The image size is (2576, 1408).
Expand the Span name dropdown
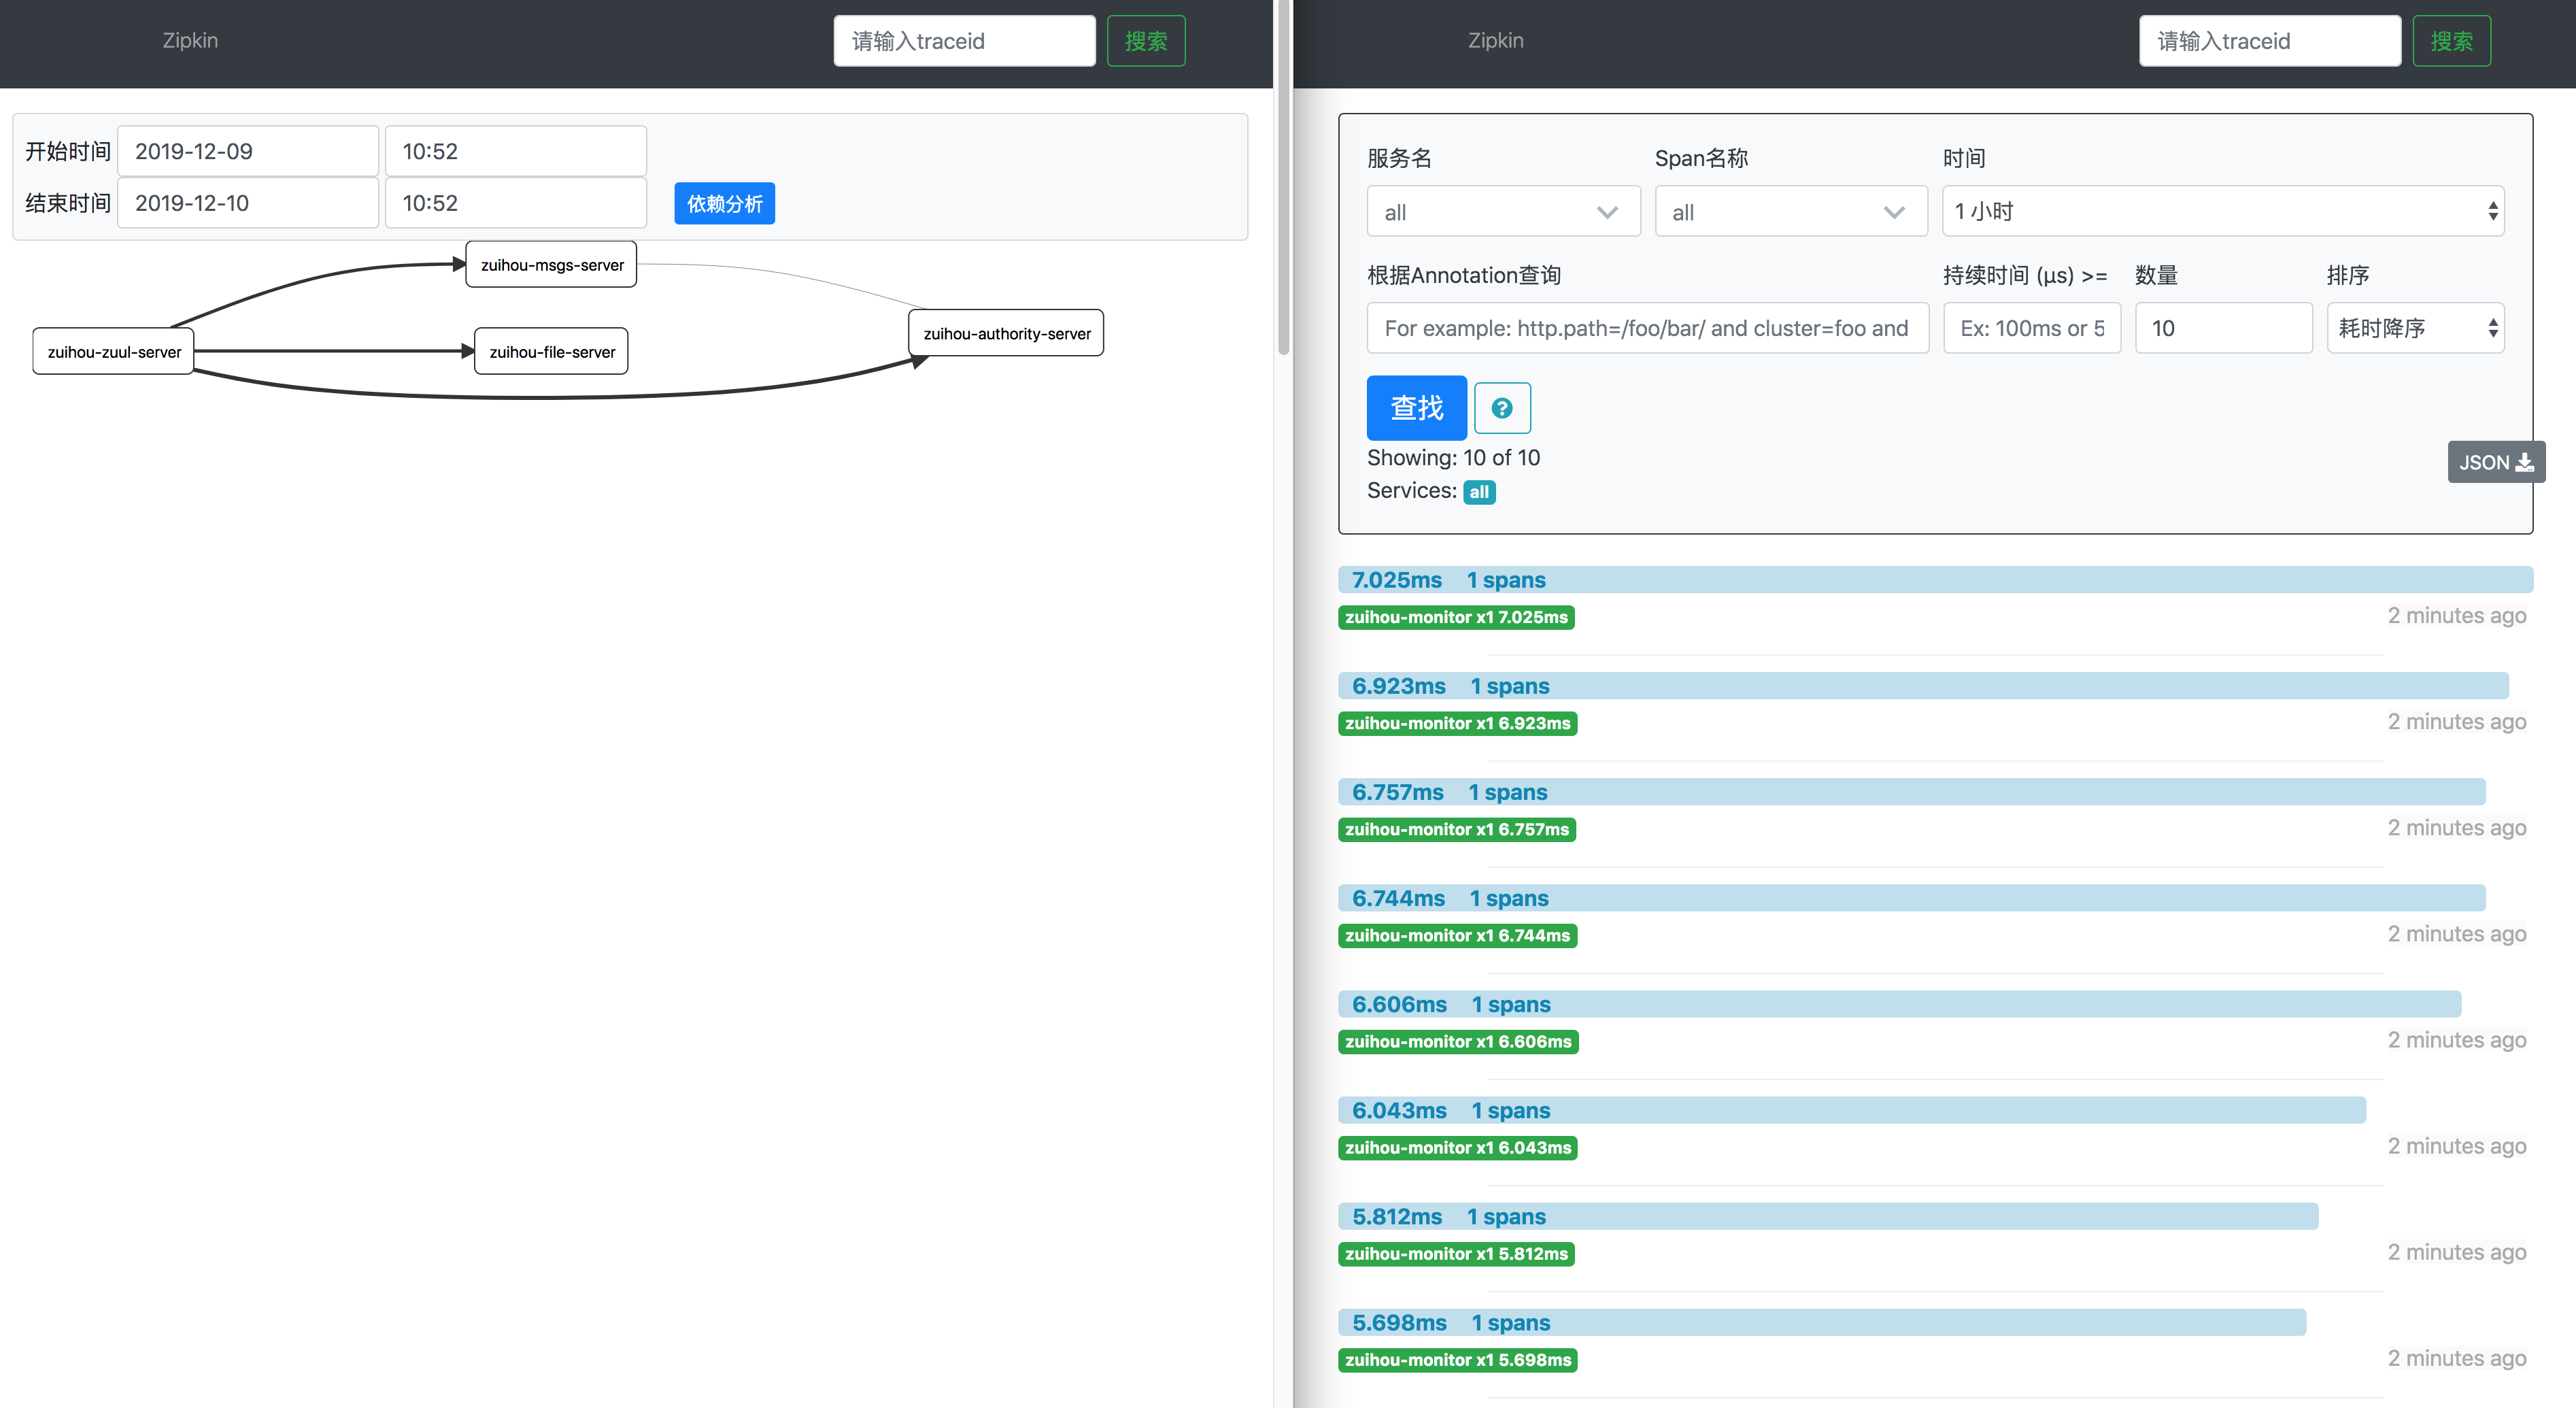[x=1790, y=212]
